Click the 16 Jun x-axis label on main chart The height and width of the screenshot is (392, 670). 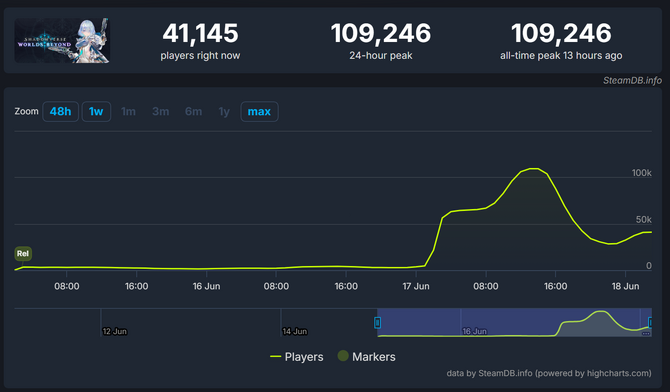[206, 286]
